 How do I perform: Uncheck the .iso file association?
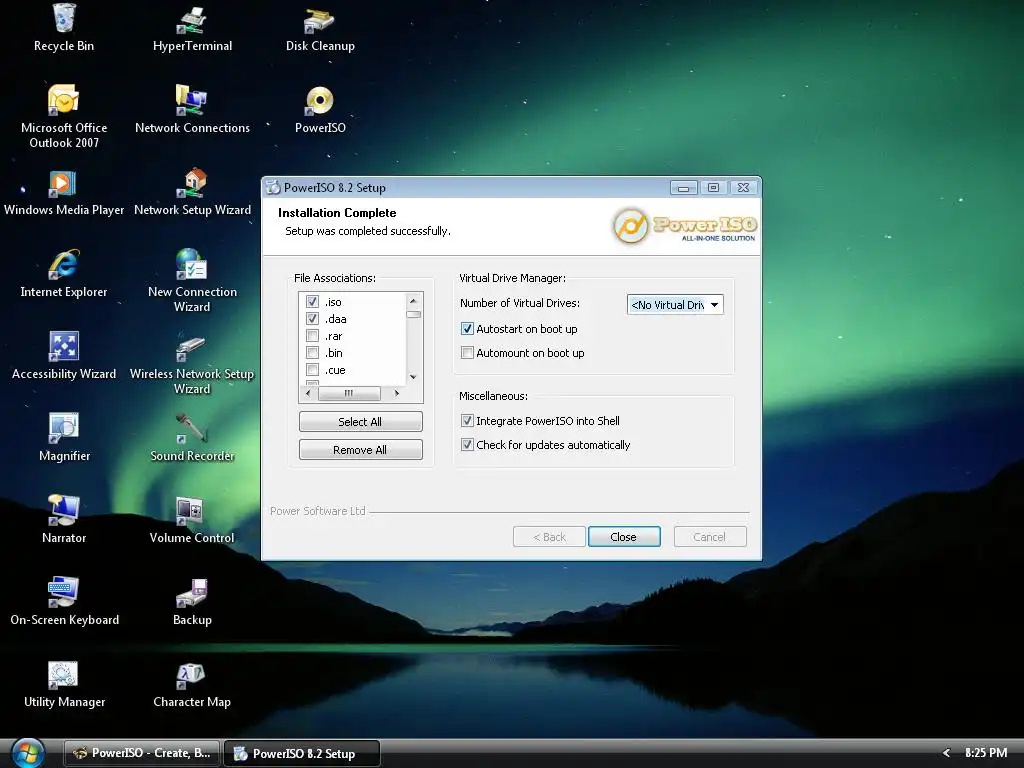[x=312, y=302]
